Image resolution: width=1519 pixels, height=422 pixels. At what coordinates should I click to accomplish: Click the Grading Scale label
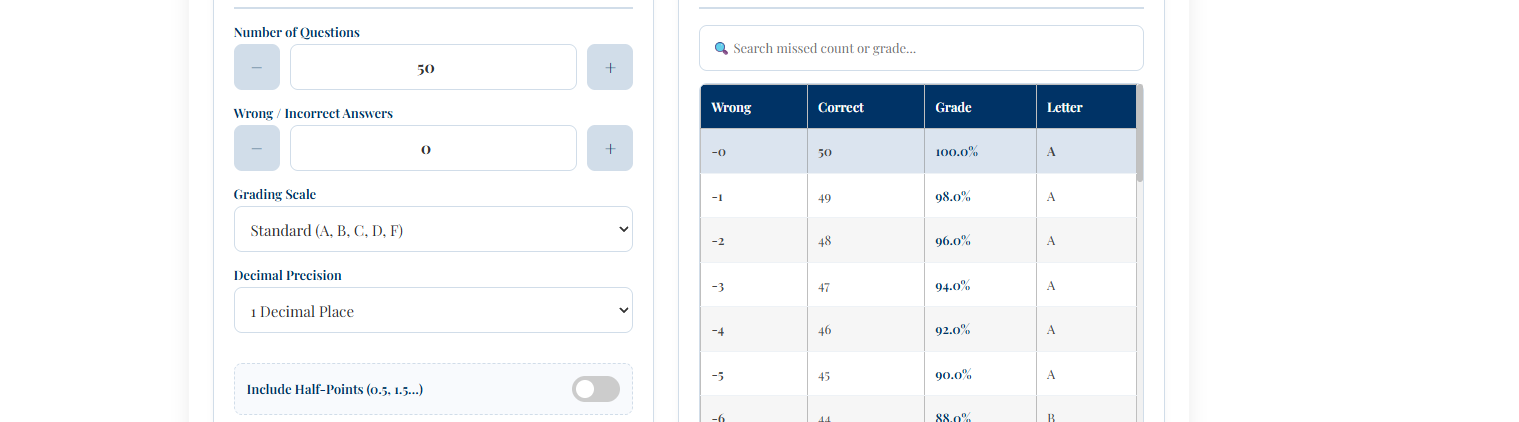[275, 194]
